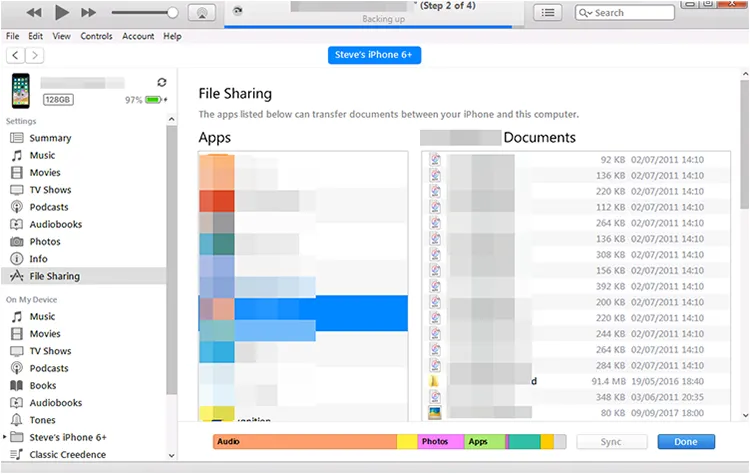Click main pane scroll down arrow
This screenshot has width=750, height=474.
(745, 415)
